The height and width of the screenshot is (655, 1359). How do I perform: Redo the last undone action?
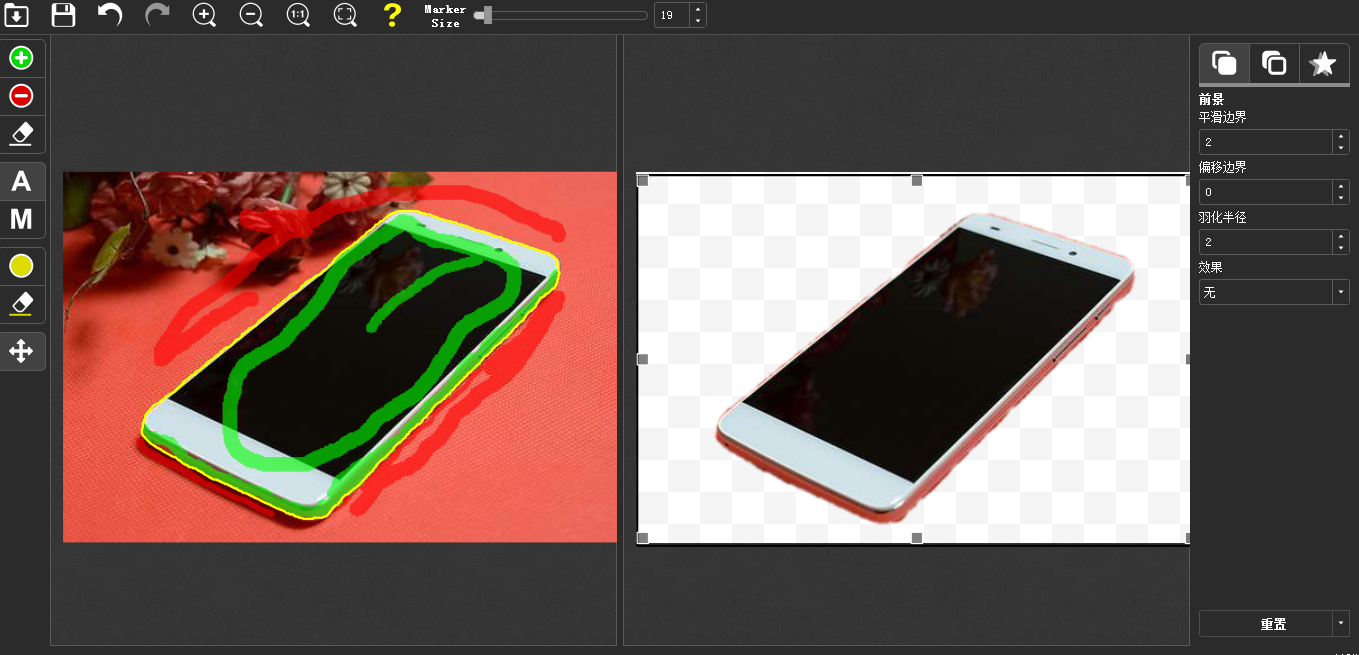coord(157,15)
